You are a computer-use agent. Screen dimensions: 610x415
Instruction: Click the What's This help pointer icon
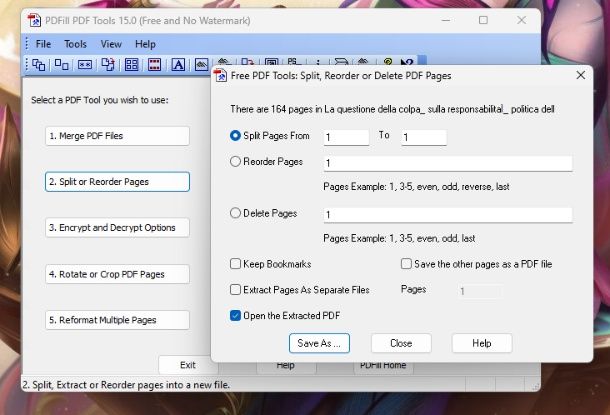coord(407,62)
